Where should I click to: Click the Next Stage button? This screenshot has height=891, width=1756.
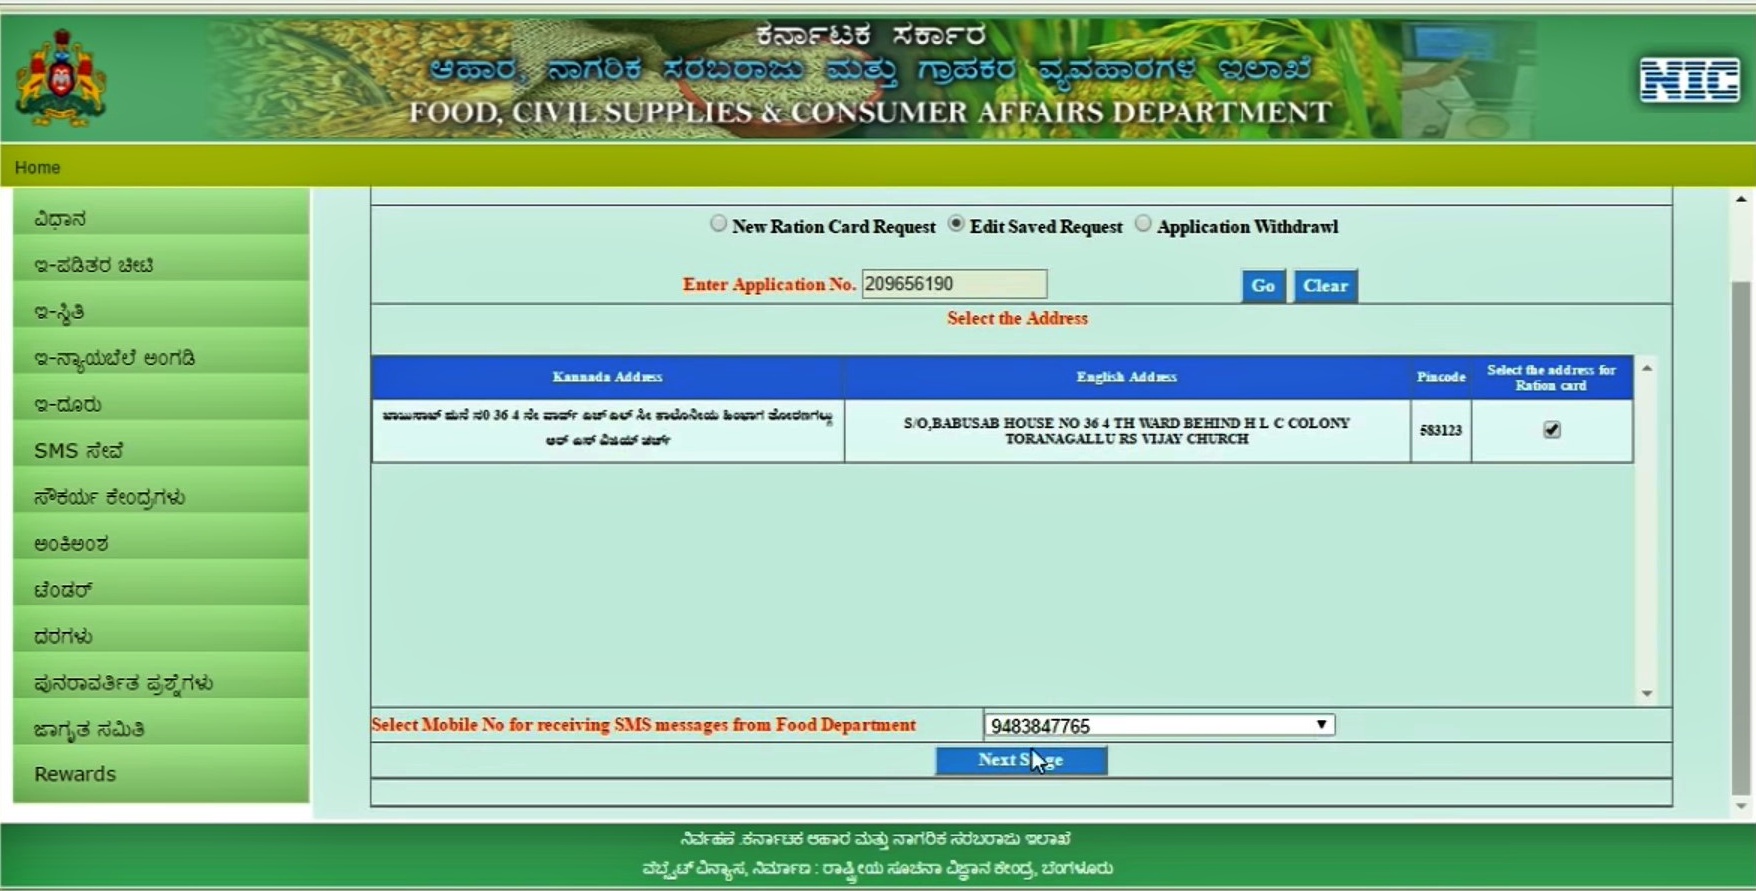(x=1021, y=760)
